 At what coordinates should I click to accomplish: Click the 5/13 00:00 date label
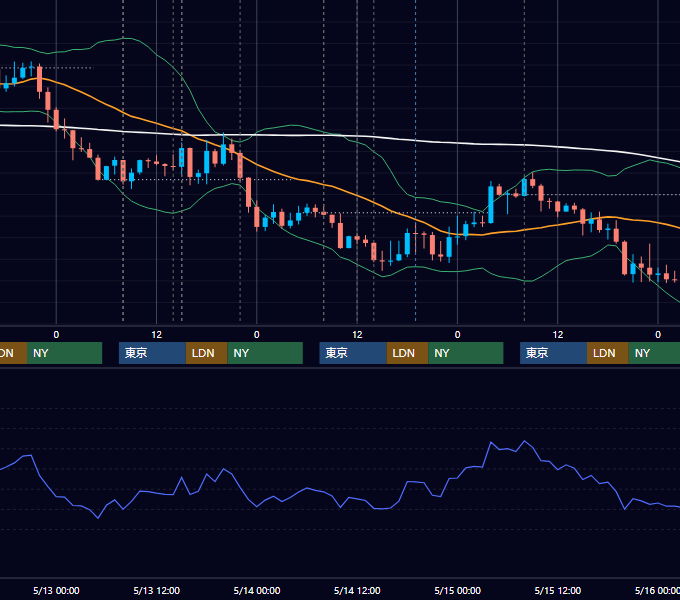[56, 590]
